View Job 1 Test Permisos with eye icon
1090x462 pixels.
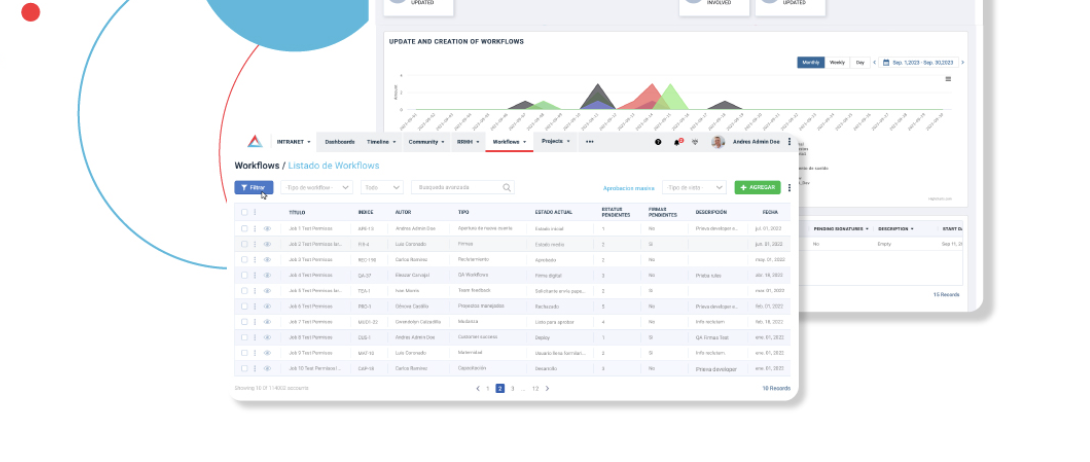[267, 229]
